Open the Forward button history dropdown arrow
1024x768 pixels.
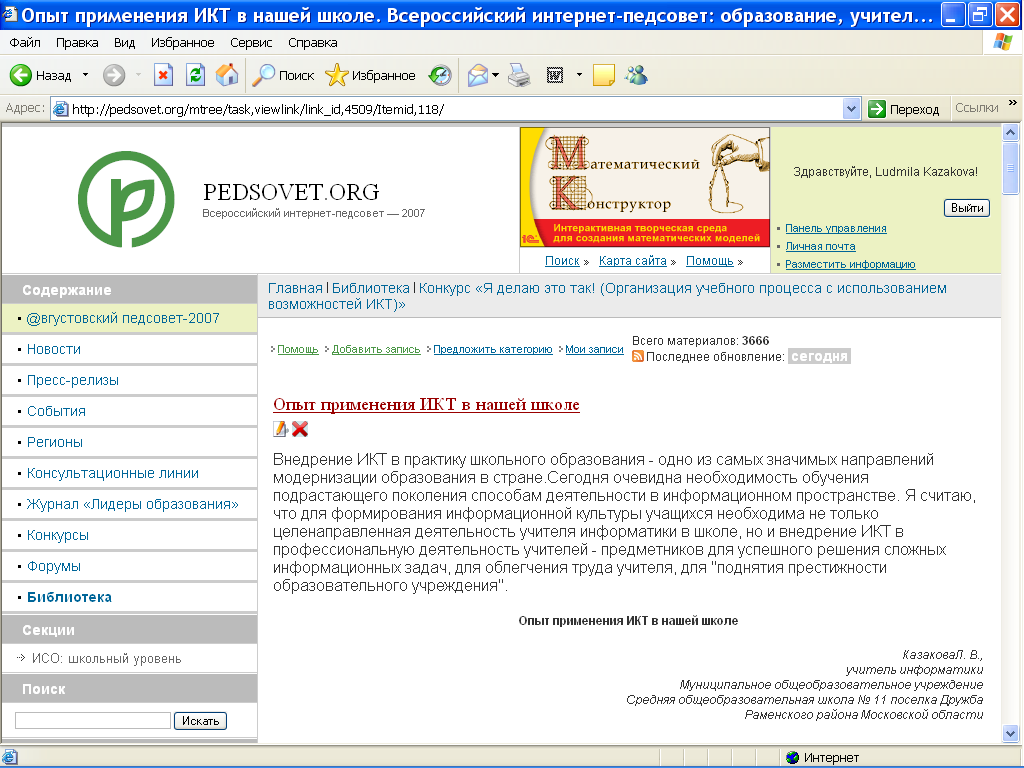coord(138,76)
